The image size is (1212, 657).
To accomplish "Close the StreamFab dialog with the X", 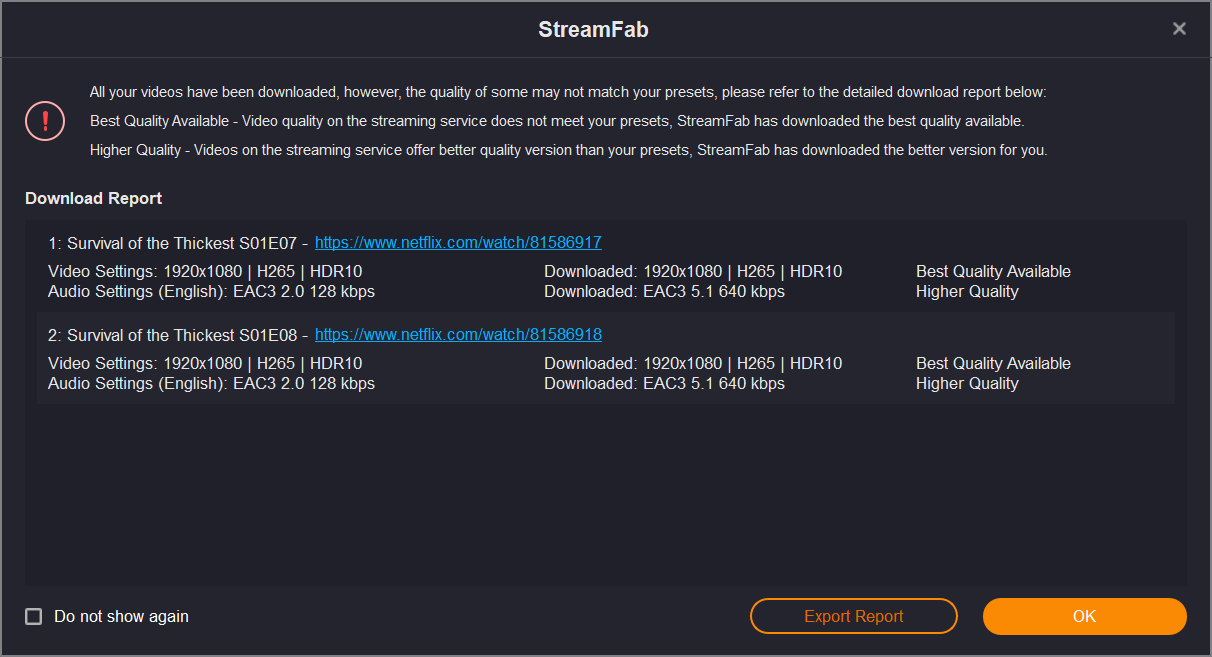I will pyautogui.click(x=1179, y=29).
